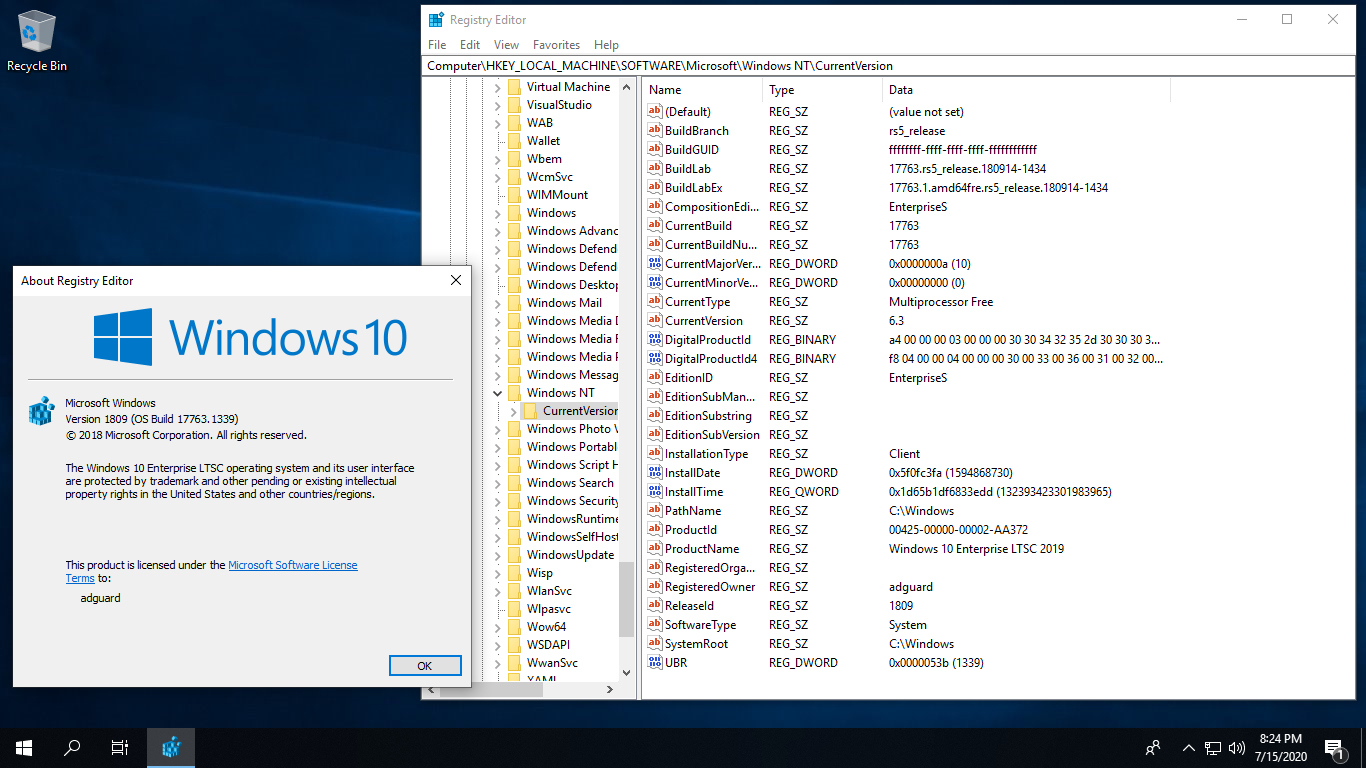Select the Windows Mail key in tree

coord(564,303)
